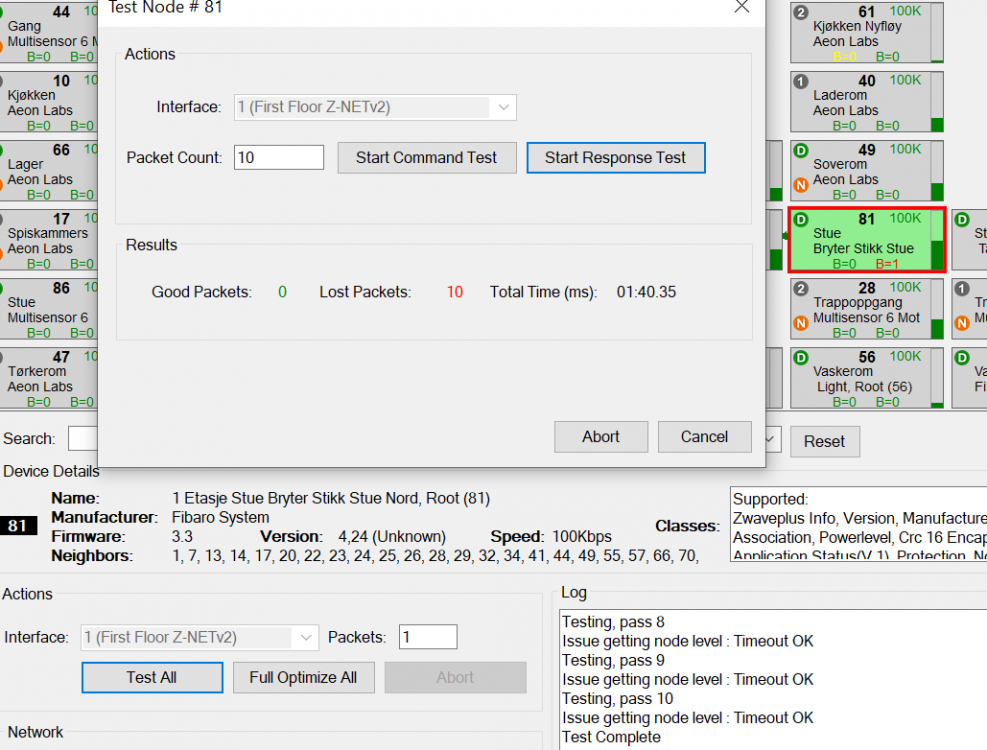Click the Full Optimize All button
This screenshot has width=987, height=750.
coord(303,677)
